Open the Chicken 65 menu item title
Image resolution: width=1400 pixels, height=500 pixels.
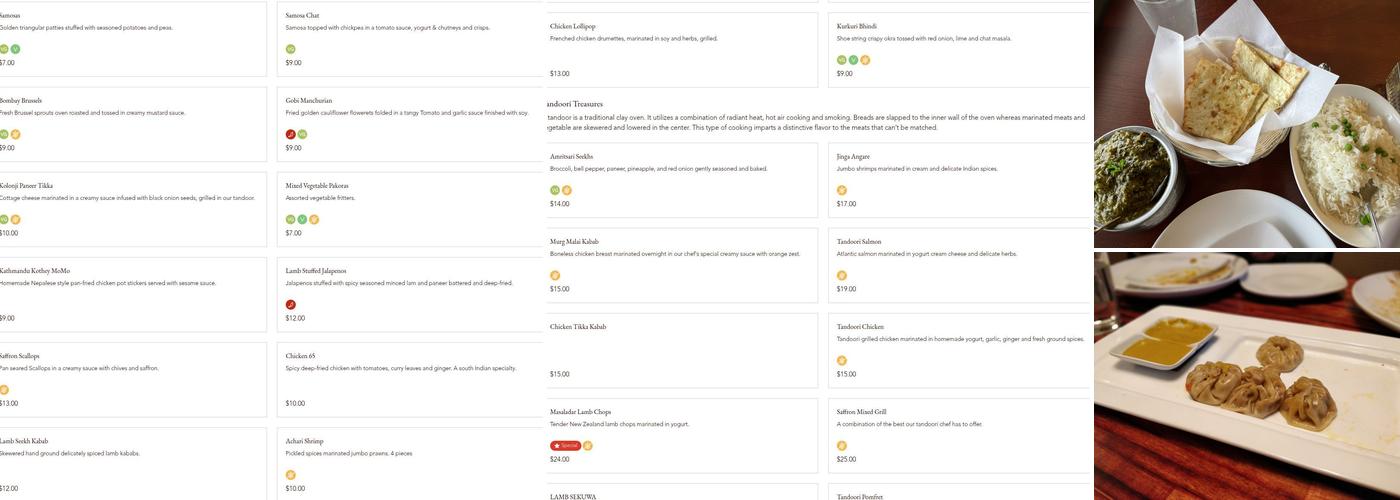(300, 356)
